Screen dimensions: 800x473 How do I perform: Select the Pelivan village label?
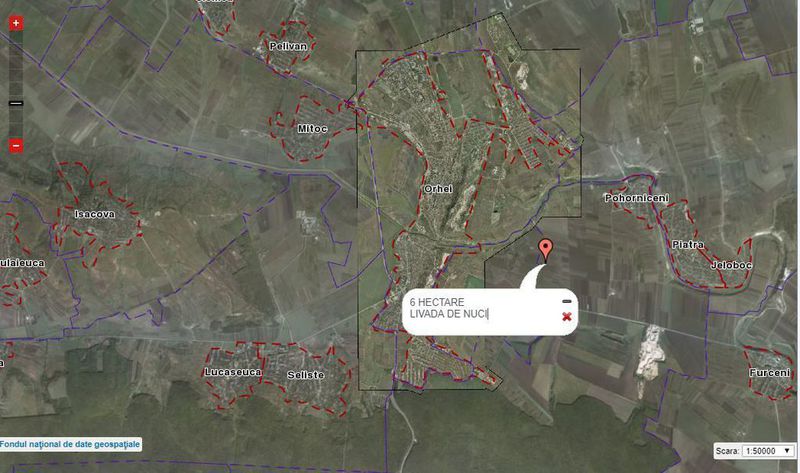click(288, 46)
